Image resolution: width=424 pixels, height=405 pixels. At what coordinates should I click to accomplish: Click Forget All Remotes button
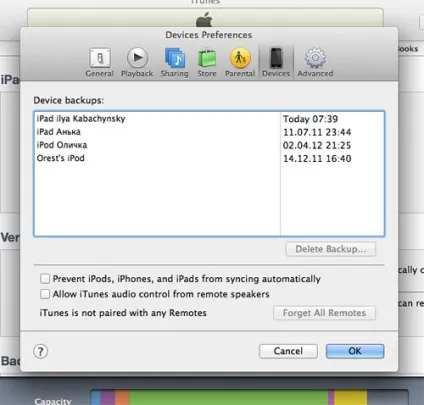324,313
